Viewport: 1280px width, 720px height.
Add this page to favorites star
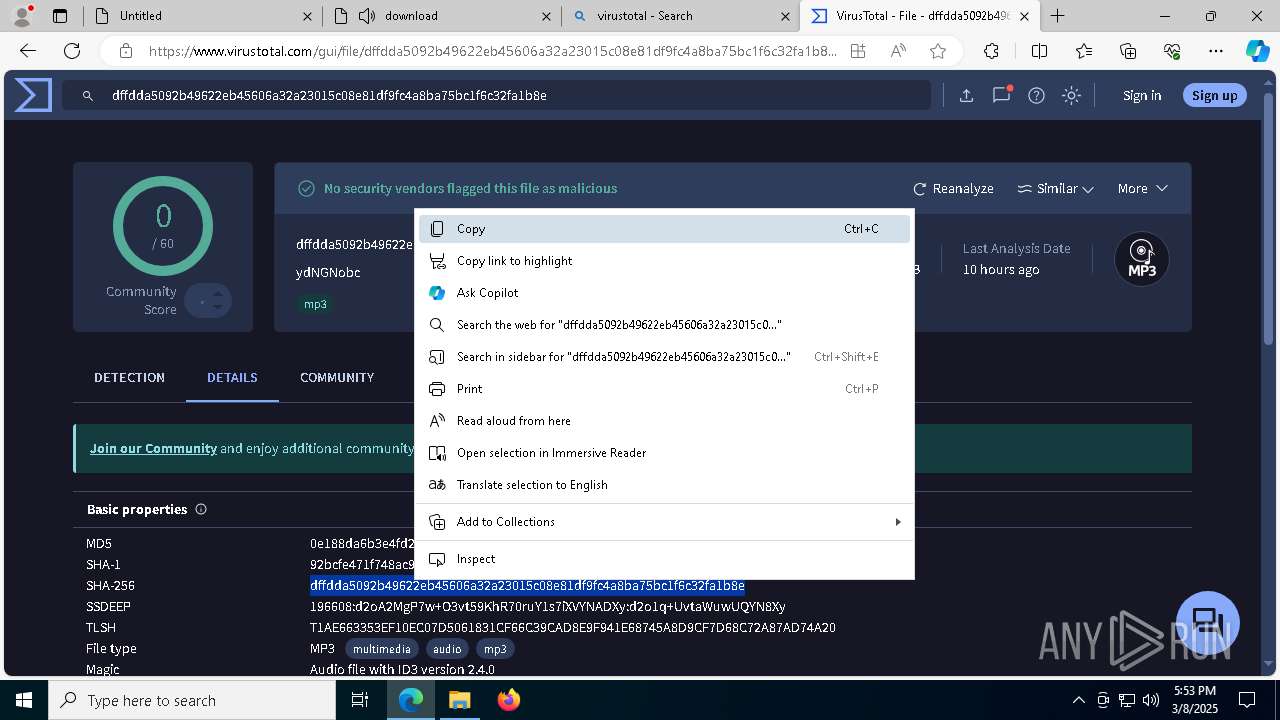(937, 51)
